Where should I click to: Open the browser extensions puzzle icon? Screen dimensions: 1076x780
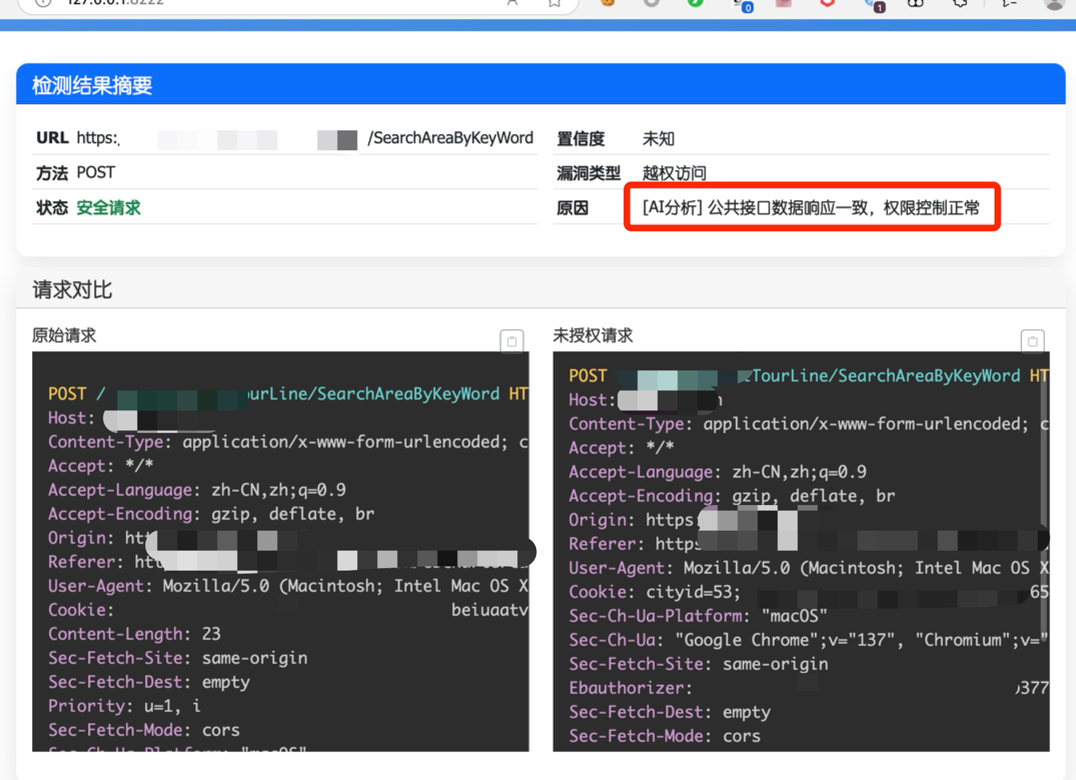(x=959, y=3)
